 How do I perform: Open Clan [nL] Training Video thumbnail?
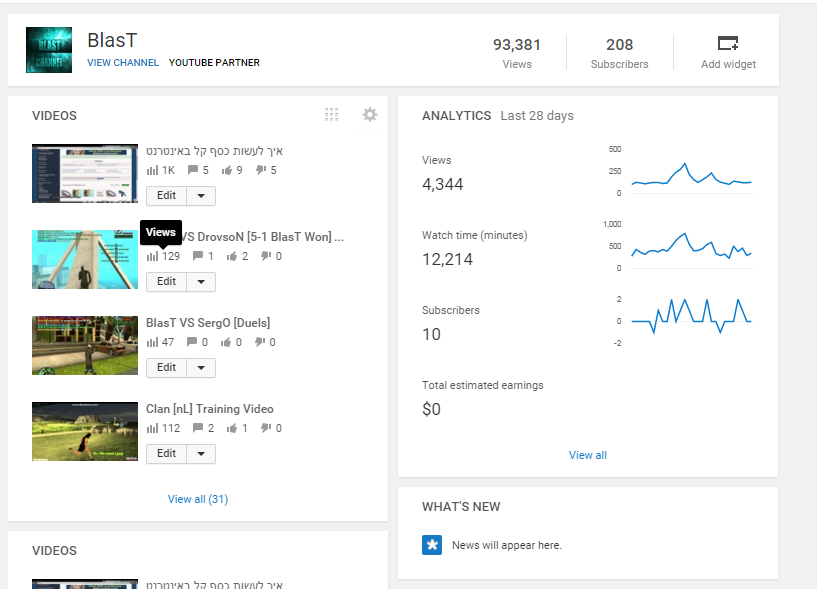(85, 431)
